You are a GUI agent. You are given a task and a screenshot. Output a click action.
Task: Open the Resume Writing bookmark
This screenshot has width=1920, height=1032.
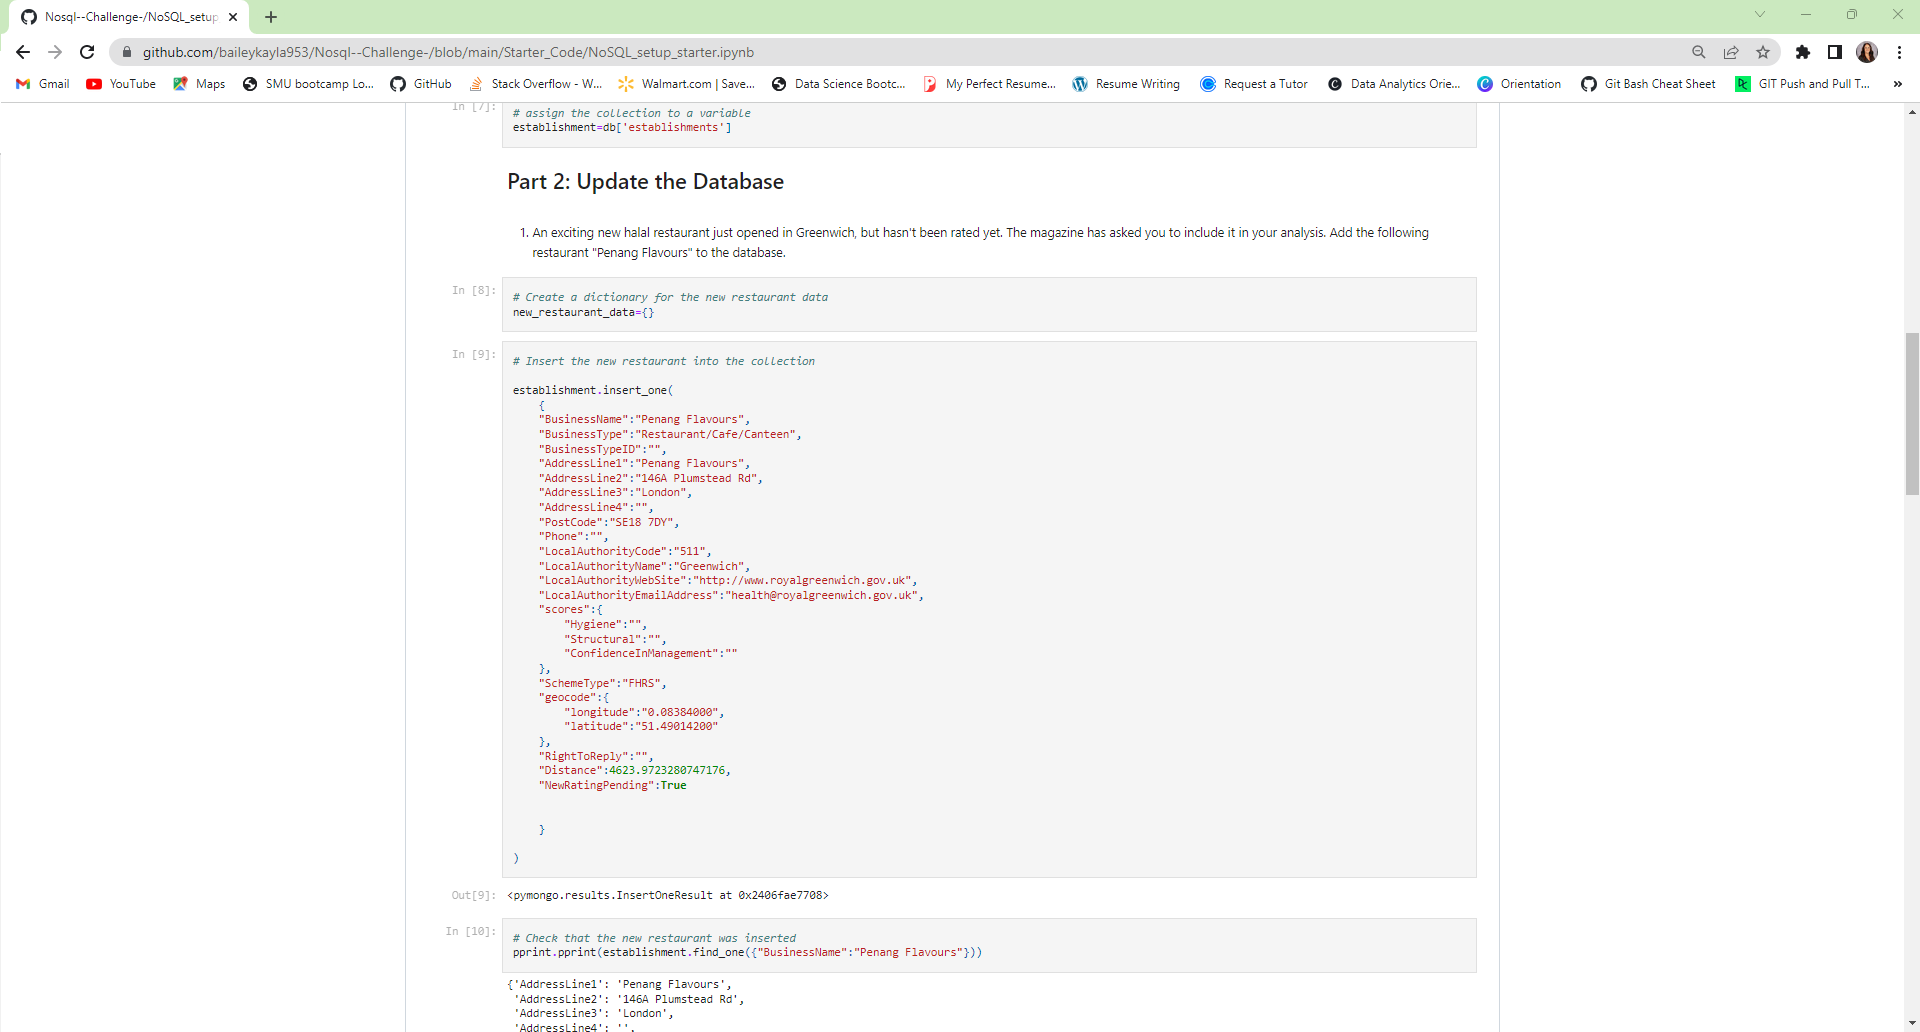coord(1126,84)
